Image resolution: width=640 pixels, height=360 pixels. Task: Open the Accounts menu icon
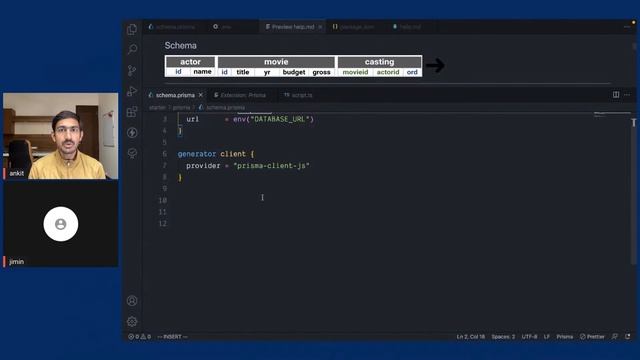tap(132, 301)
